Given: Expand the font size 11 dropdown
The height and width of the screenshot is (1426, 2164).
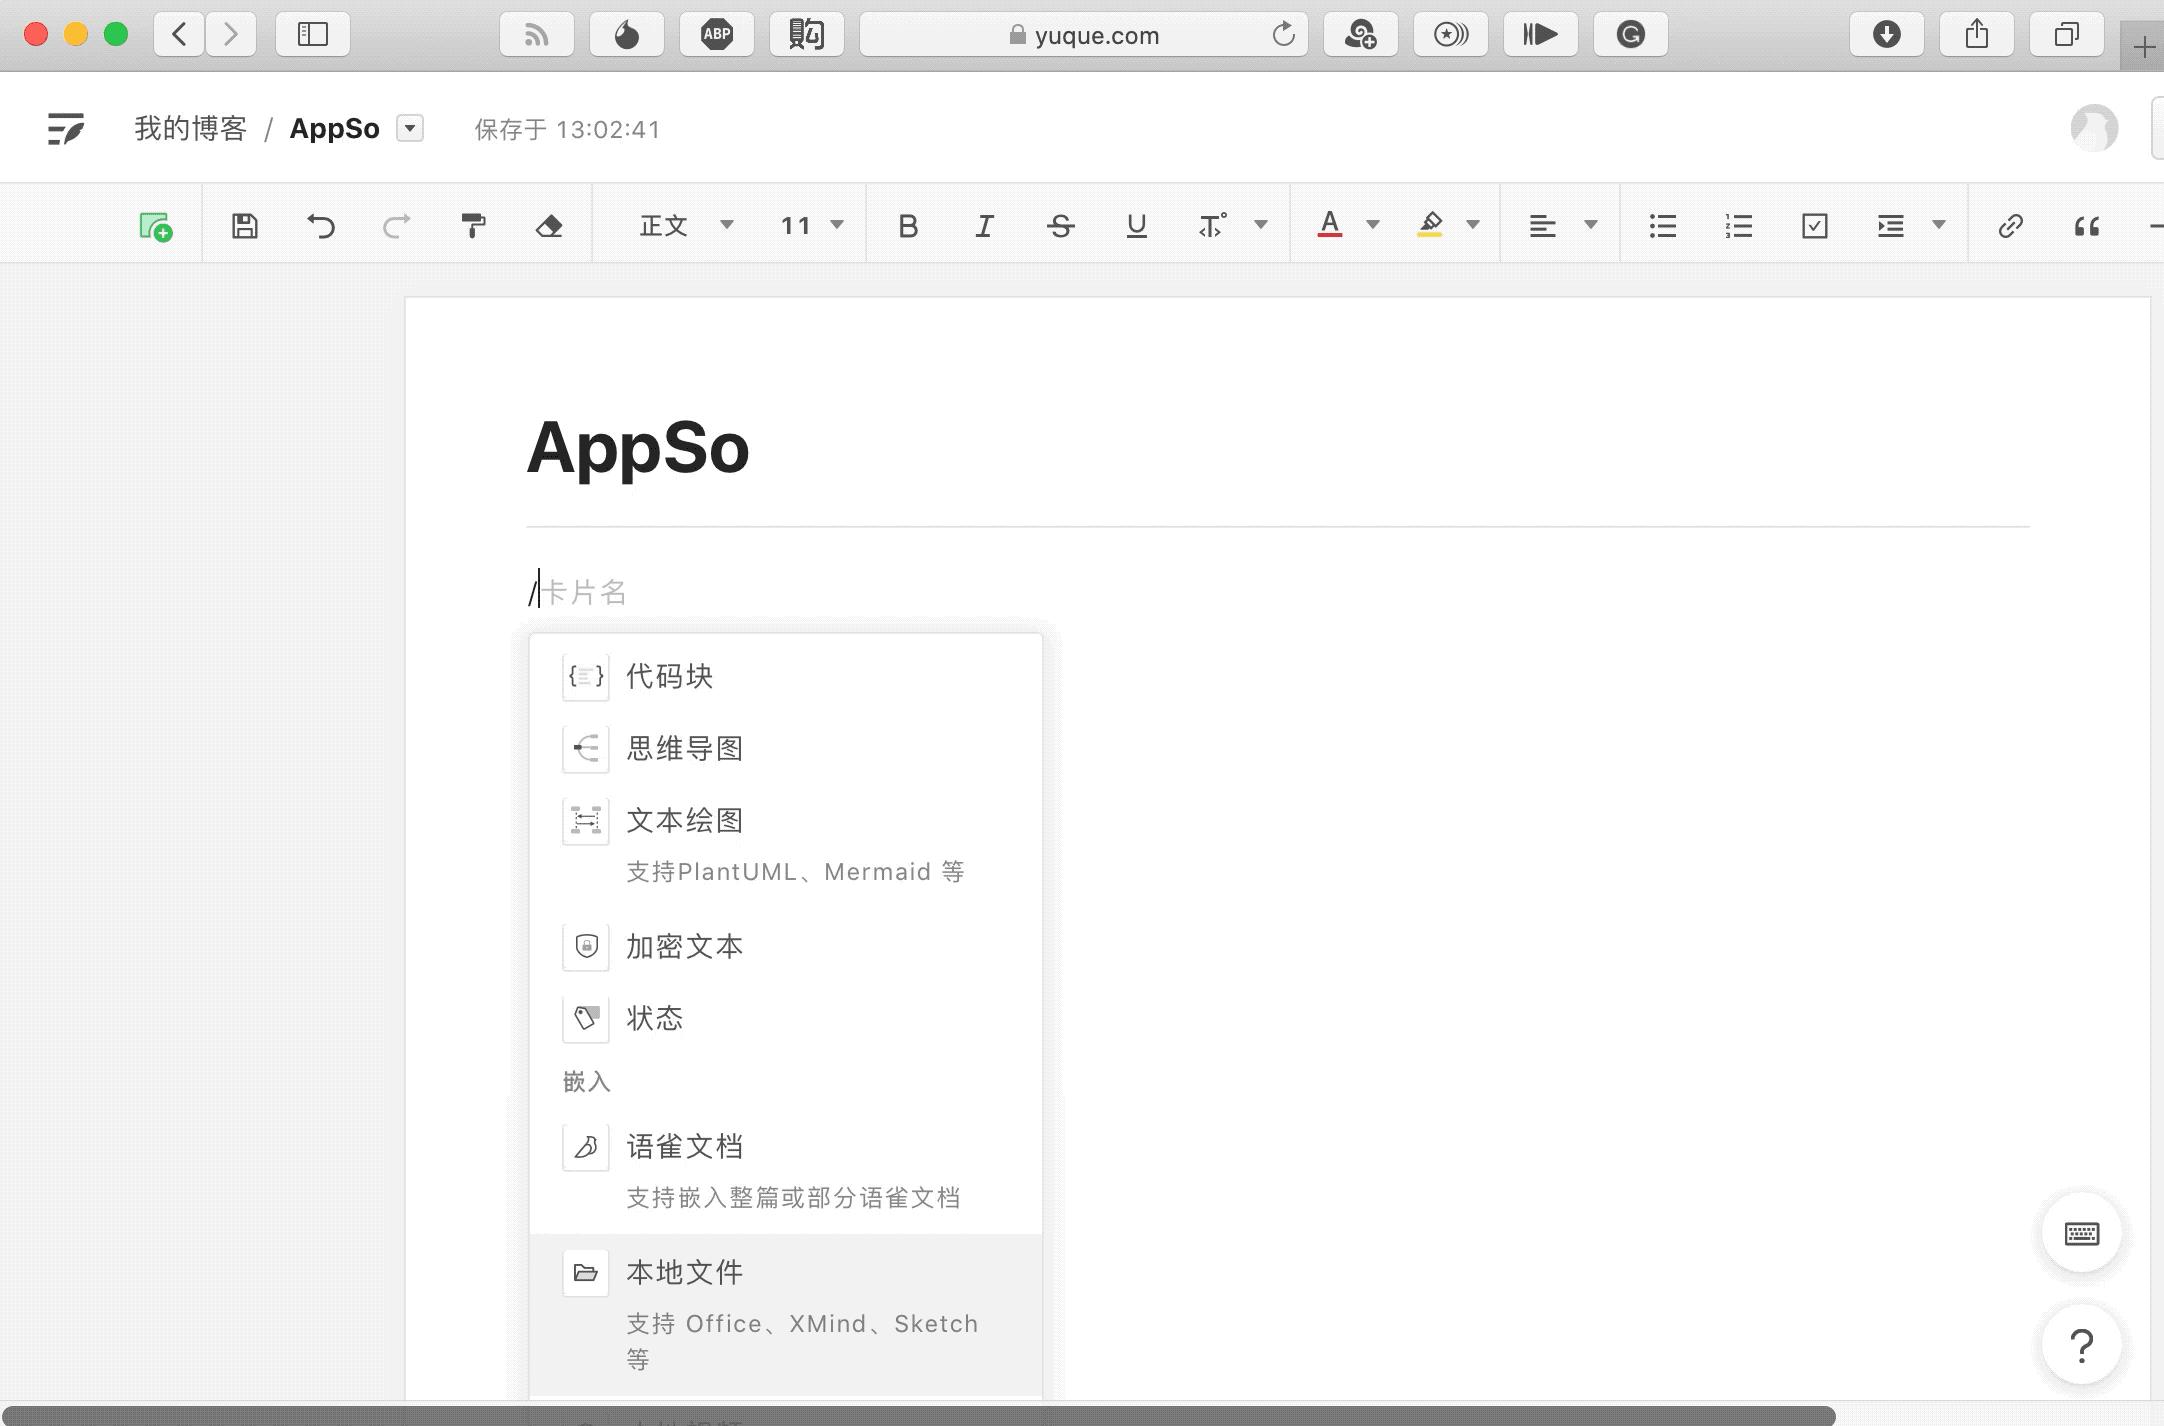Looking at the screenshot, I should coord(811,226).
